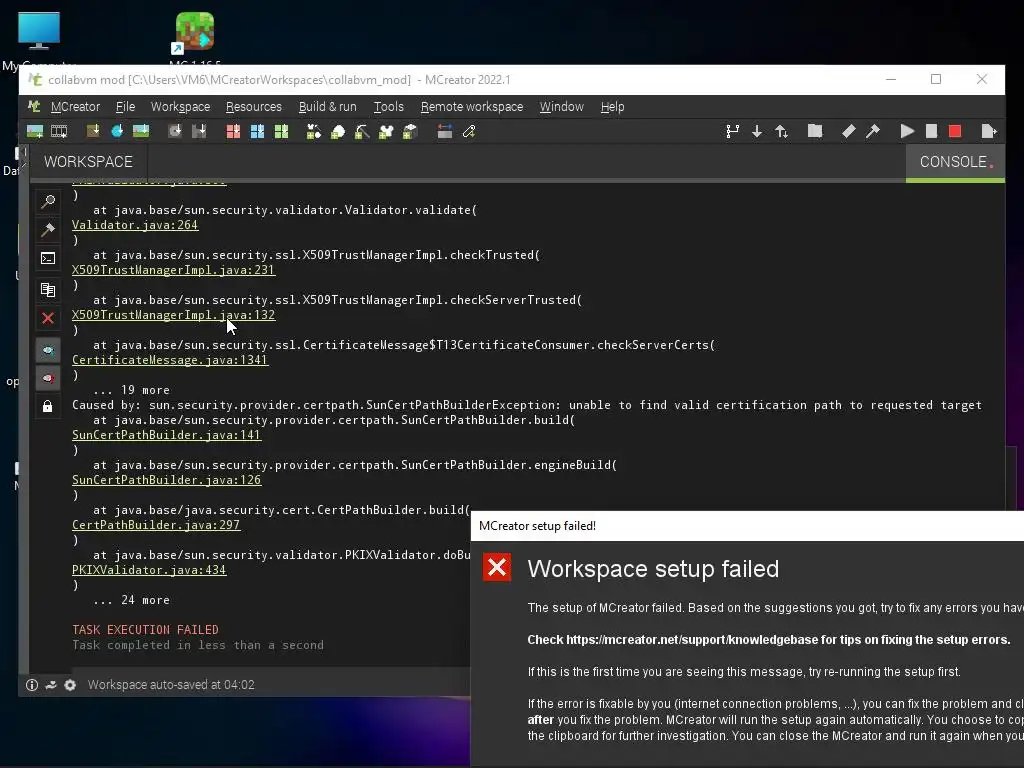Open the Tools menu
Screen dimensions: 1024x768
tap(389, 106)
